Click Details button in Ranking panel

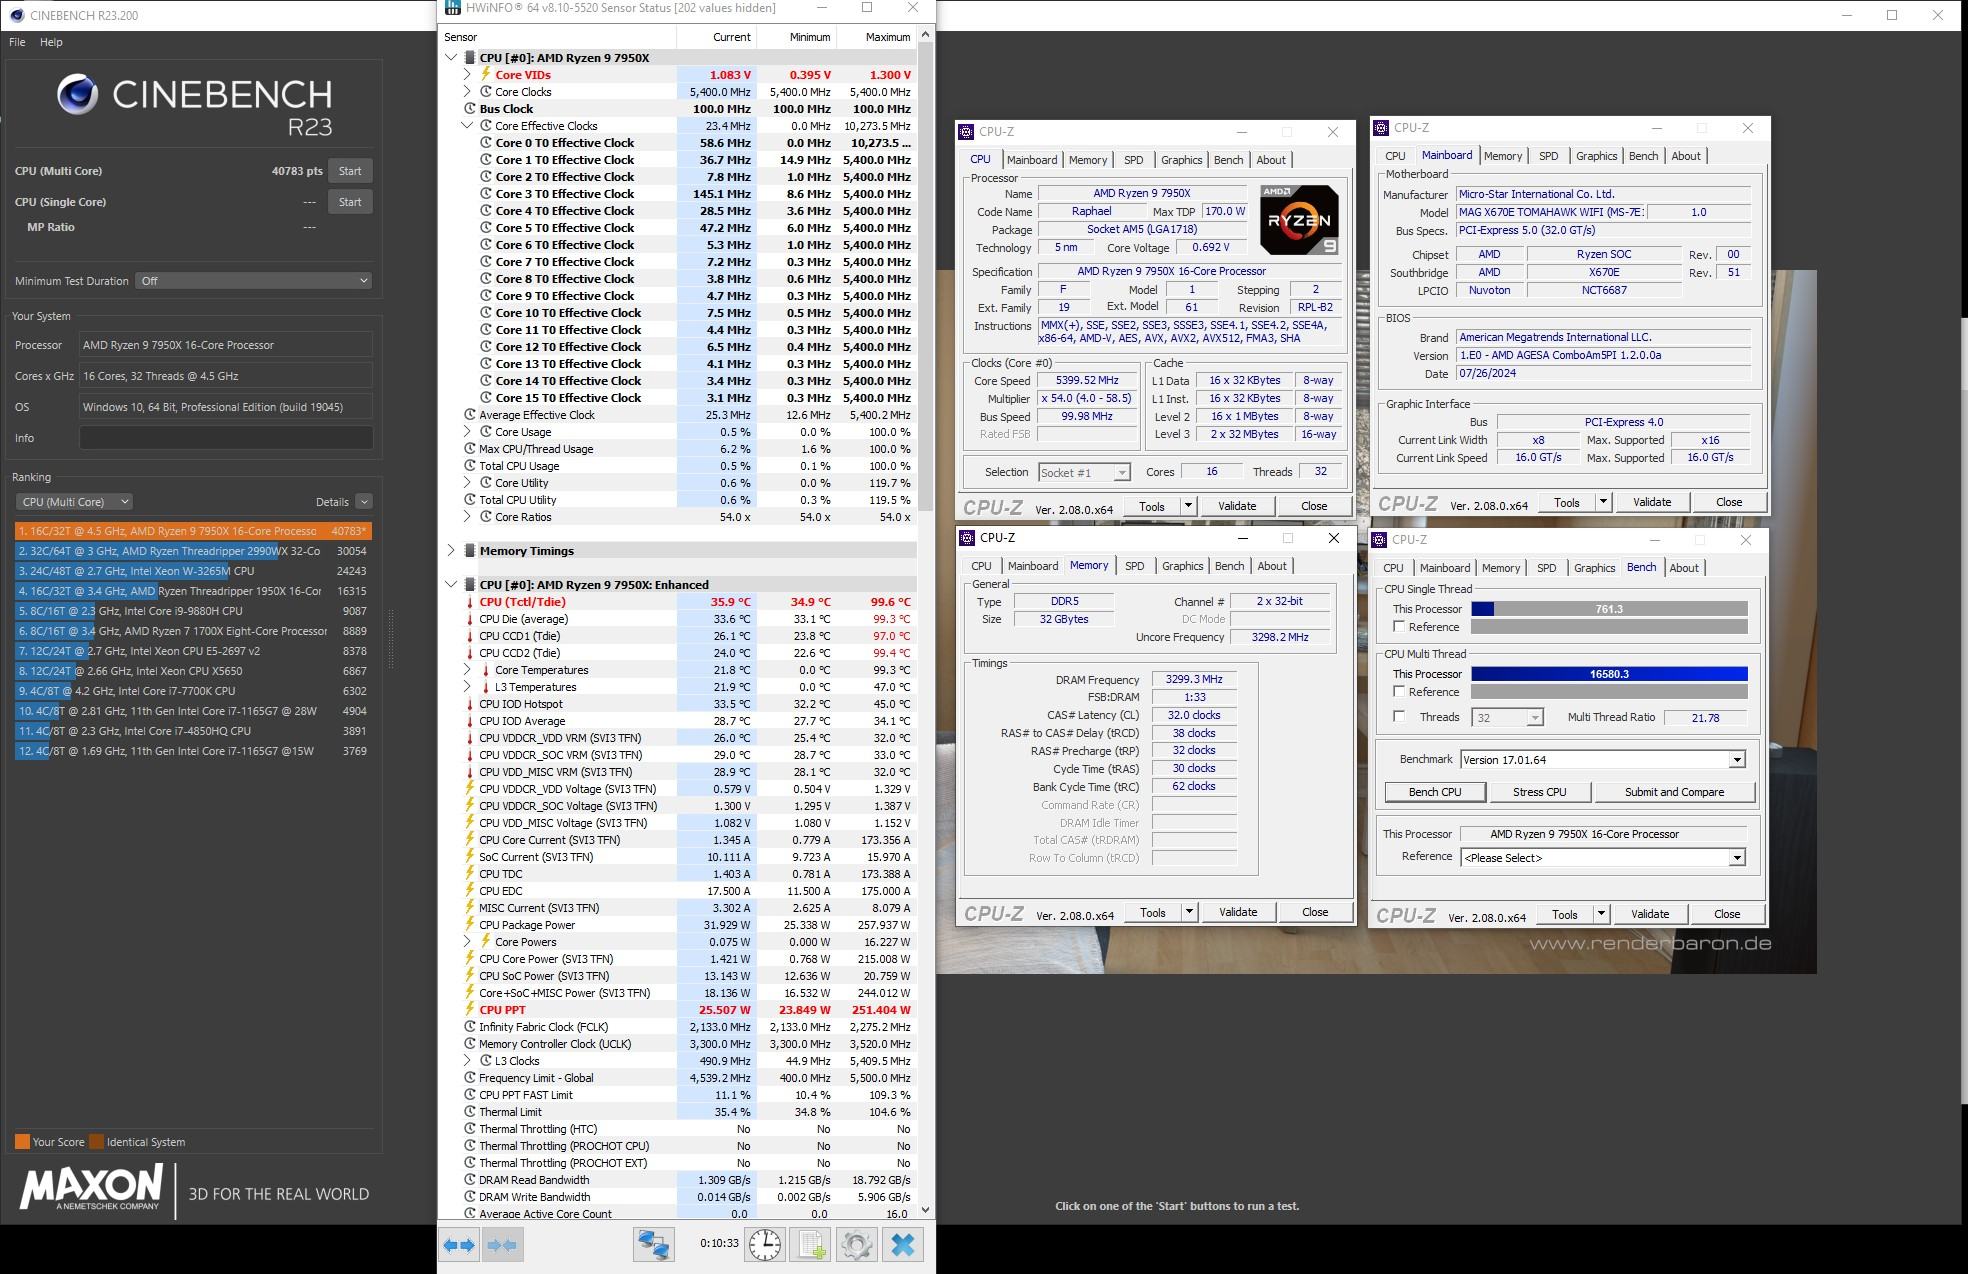click(x=332, y=502)
